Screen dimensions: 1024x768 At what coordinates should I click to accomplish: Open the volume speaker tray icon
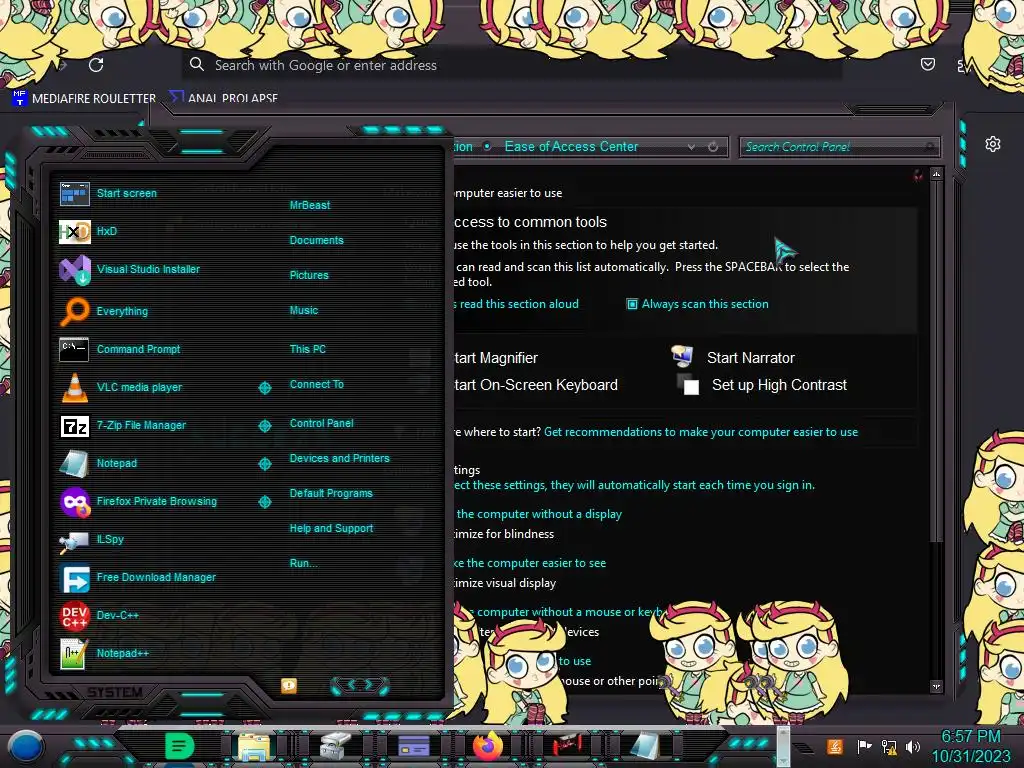(913, 746)
